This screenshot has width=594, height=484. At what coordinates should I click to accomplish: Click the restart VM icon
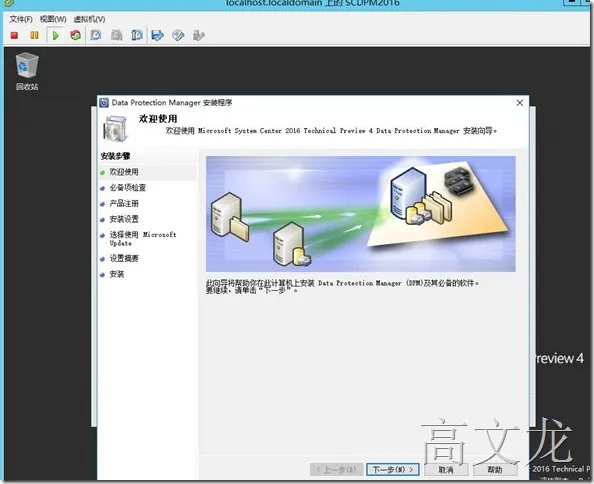(76, 35)
